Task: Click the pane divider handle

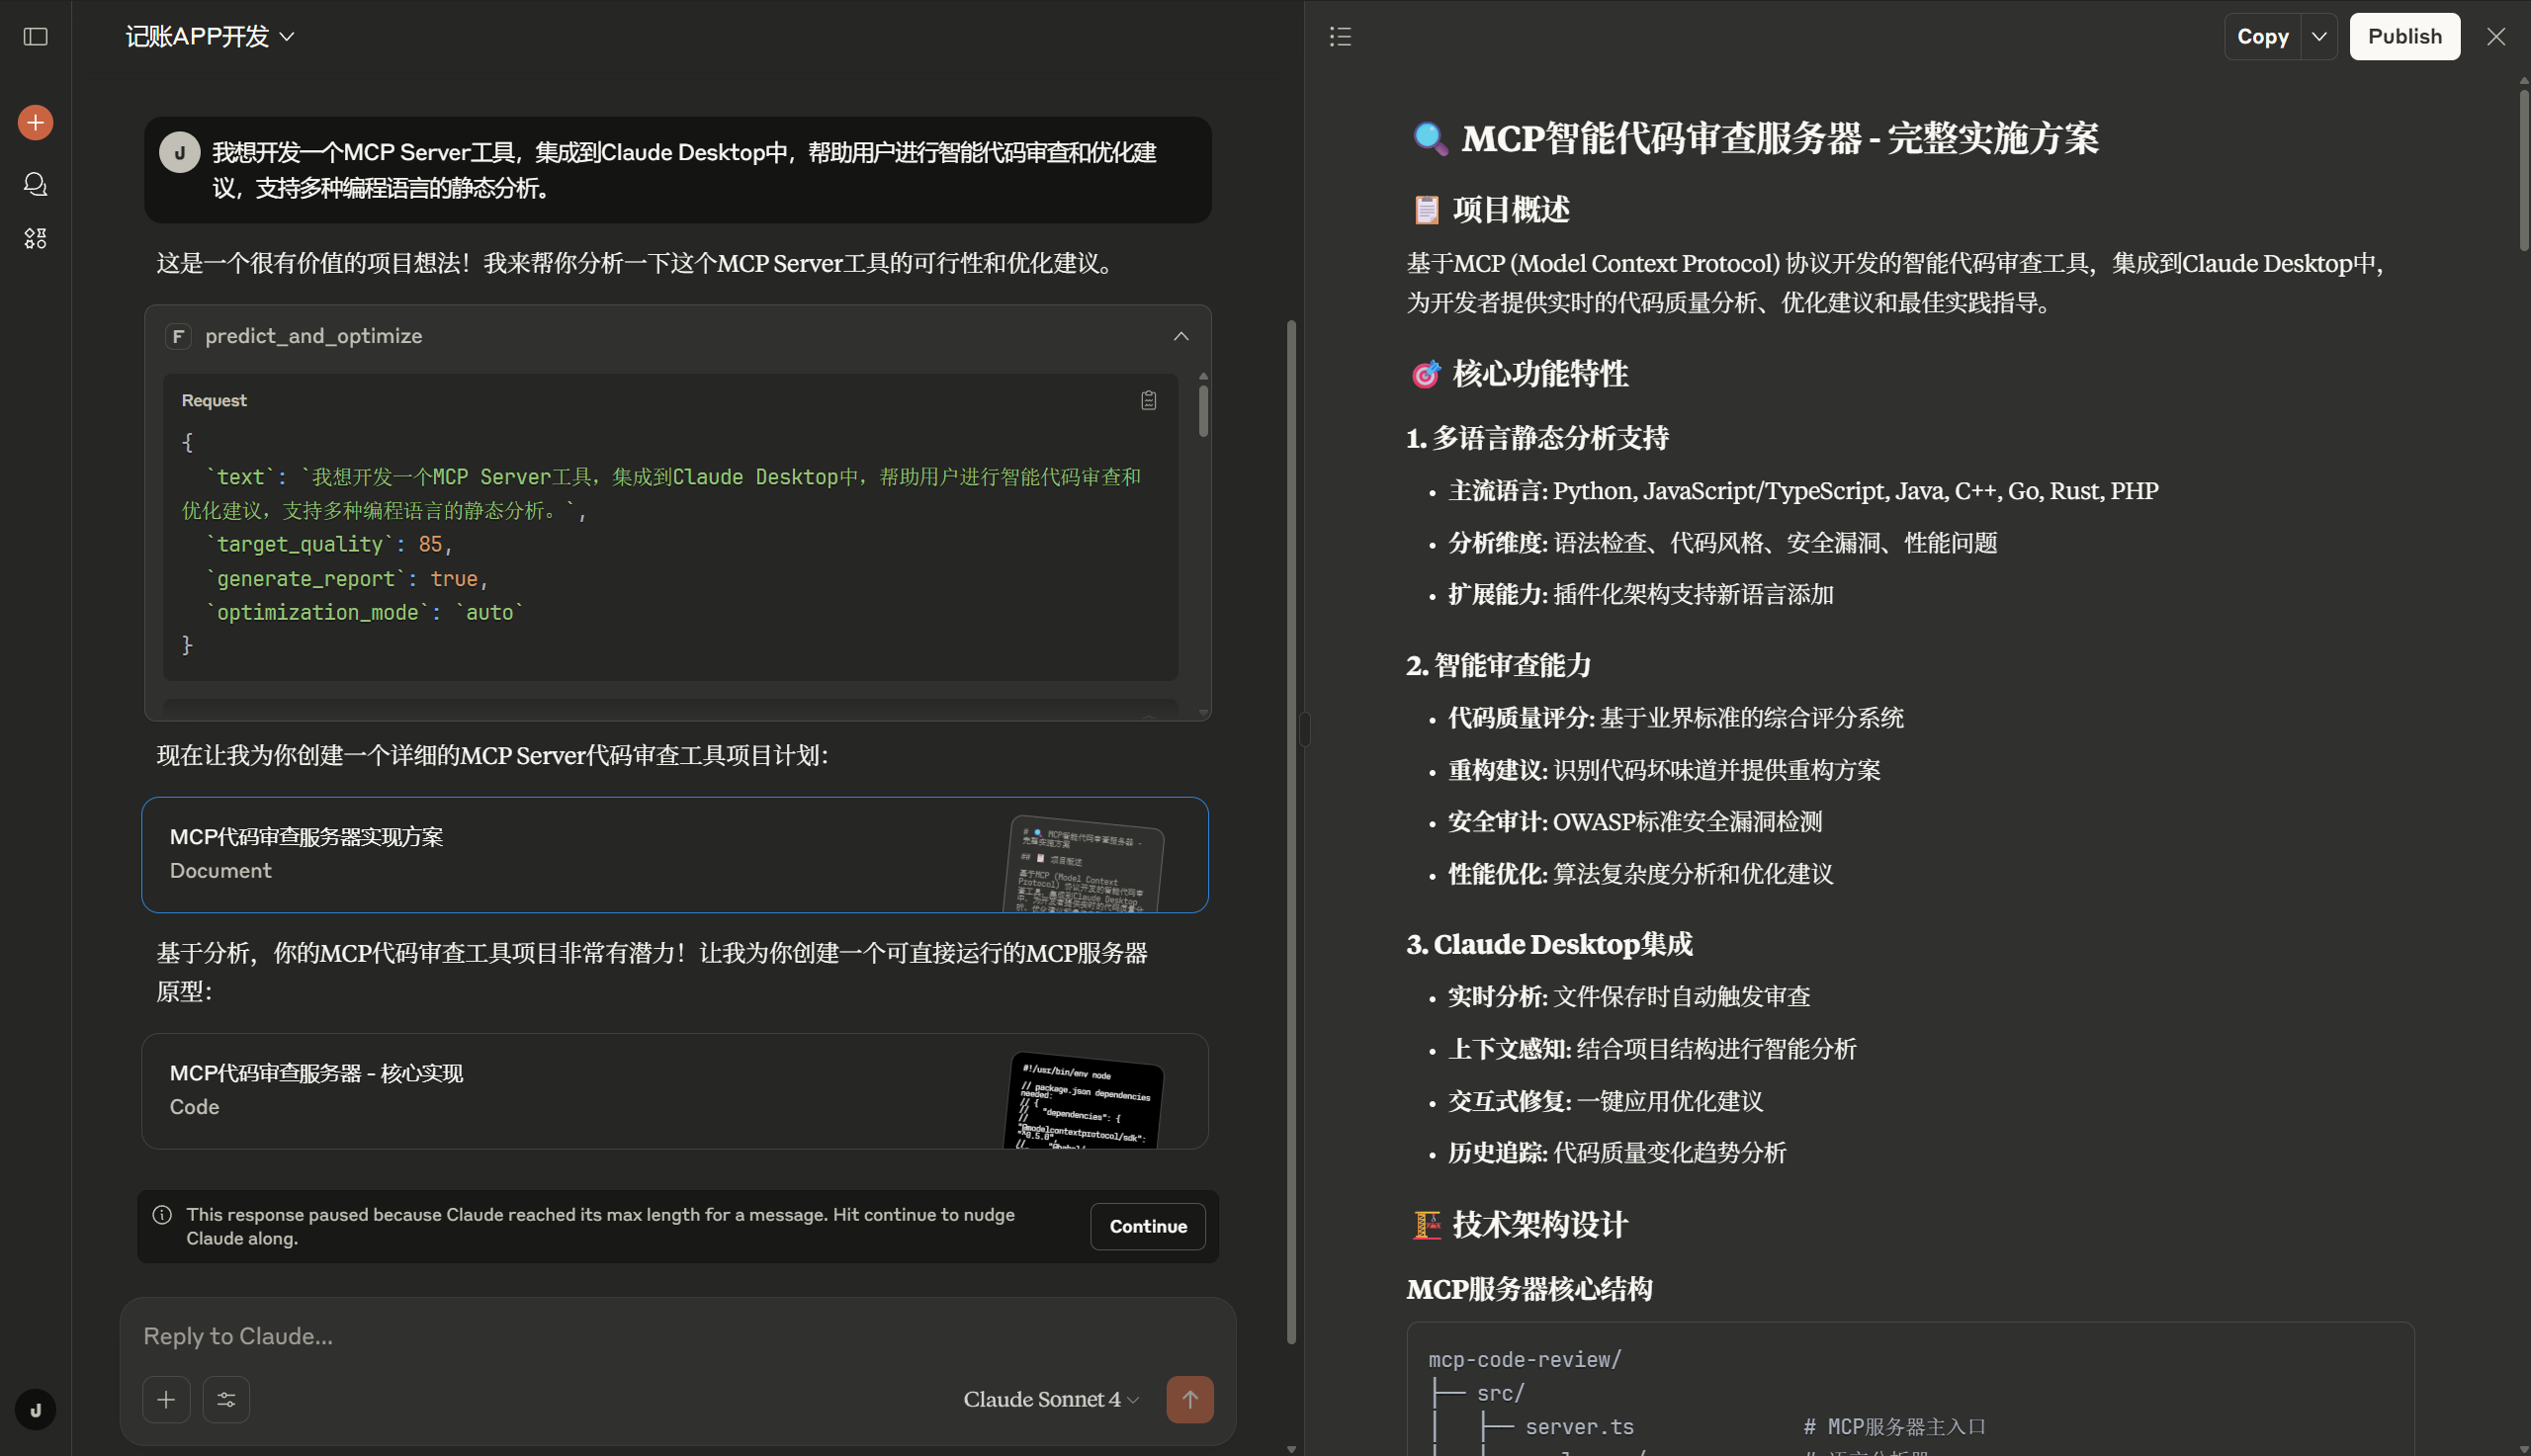Action: pos(1304,729)
